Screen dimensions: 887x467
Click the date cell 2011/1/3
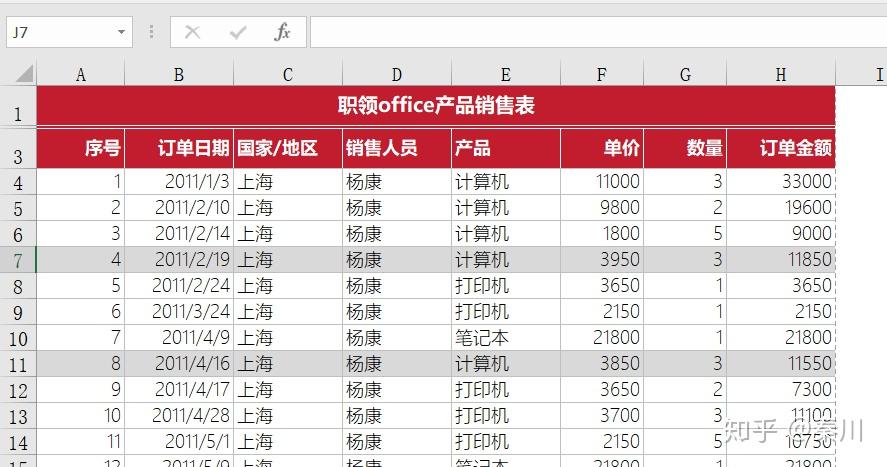tap(179, 181)
